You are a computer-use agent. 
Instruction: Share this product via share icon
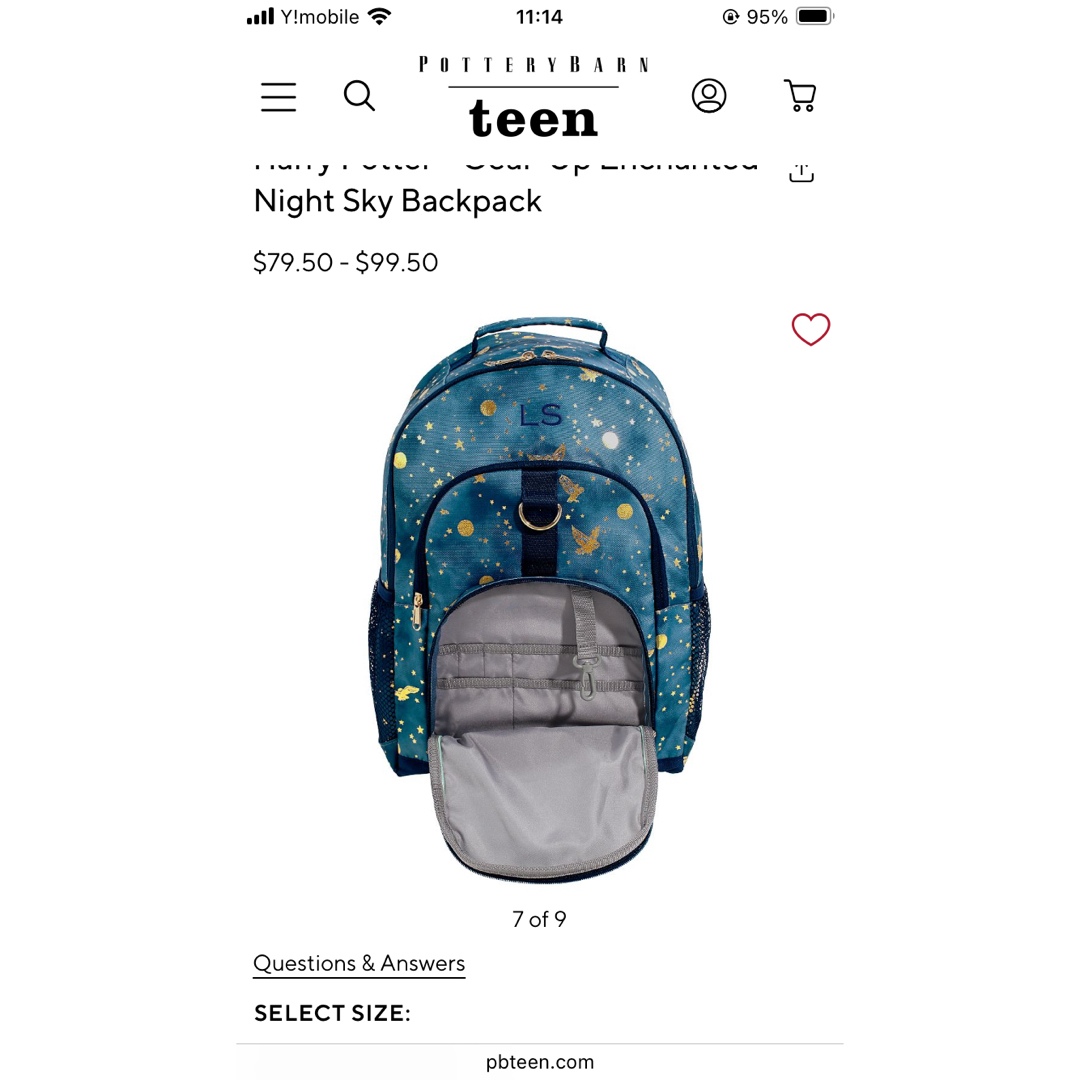point(801,172)
